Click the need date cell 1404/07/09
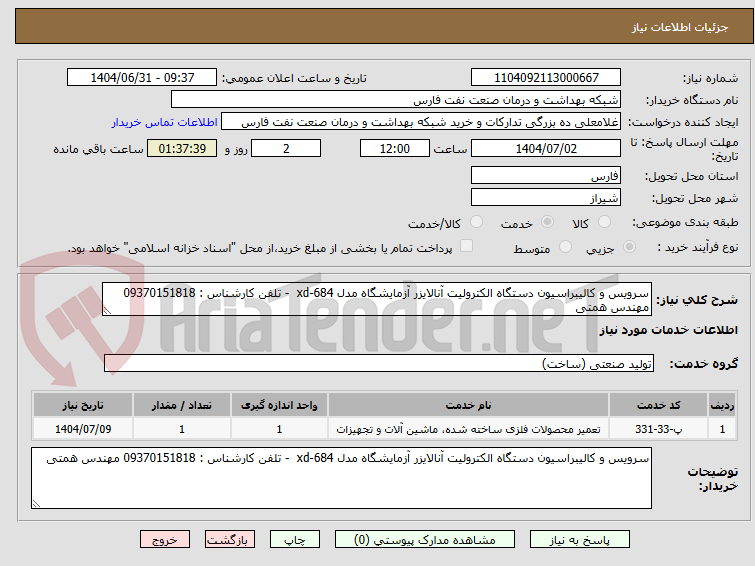Image resolution: width=755 pixels, height=566 pixels. [x=83, y=429]
